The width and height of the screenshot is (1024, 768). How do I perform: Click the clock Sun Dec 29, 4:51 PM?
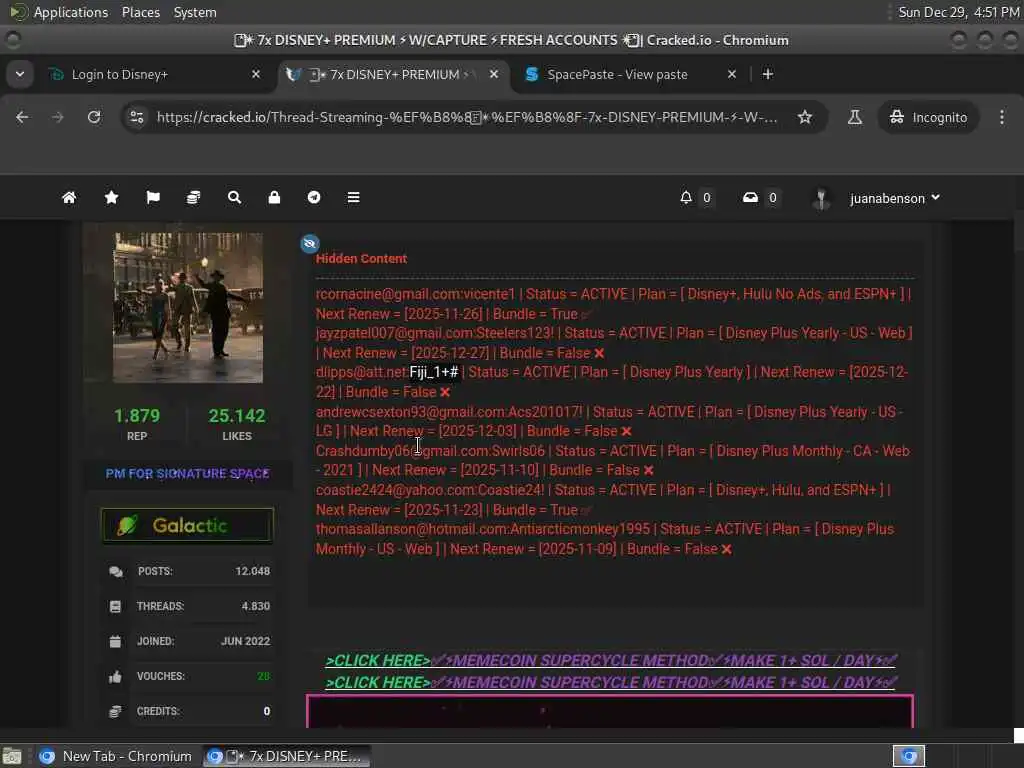[x=958, y=12]
